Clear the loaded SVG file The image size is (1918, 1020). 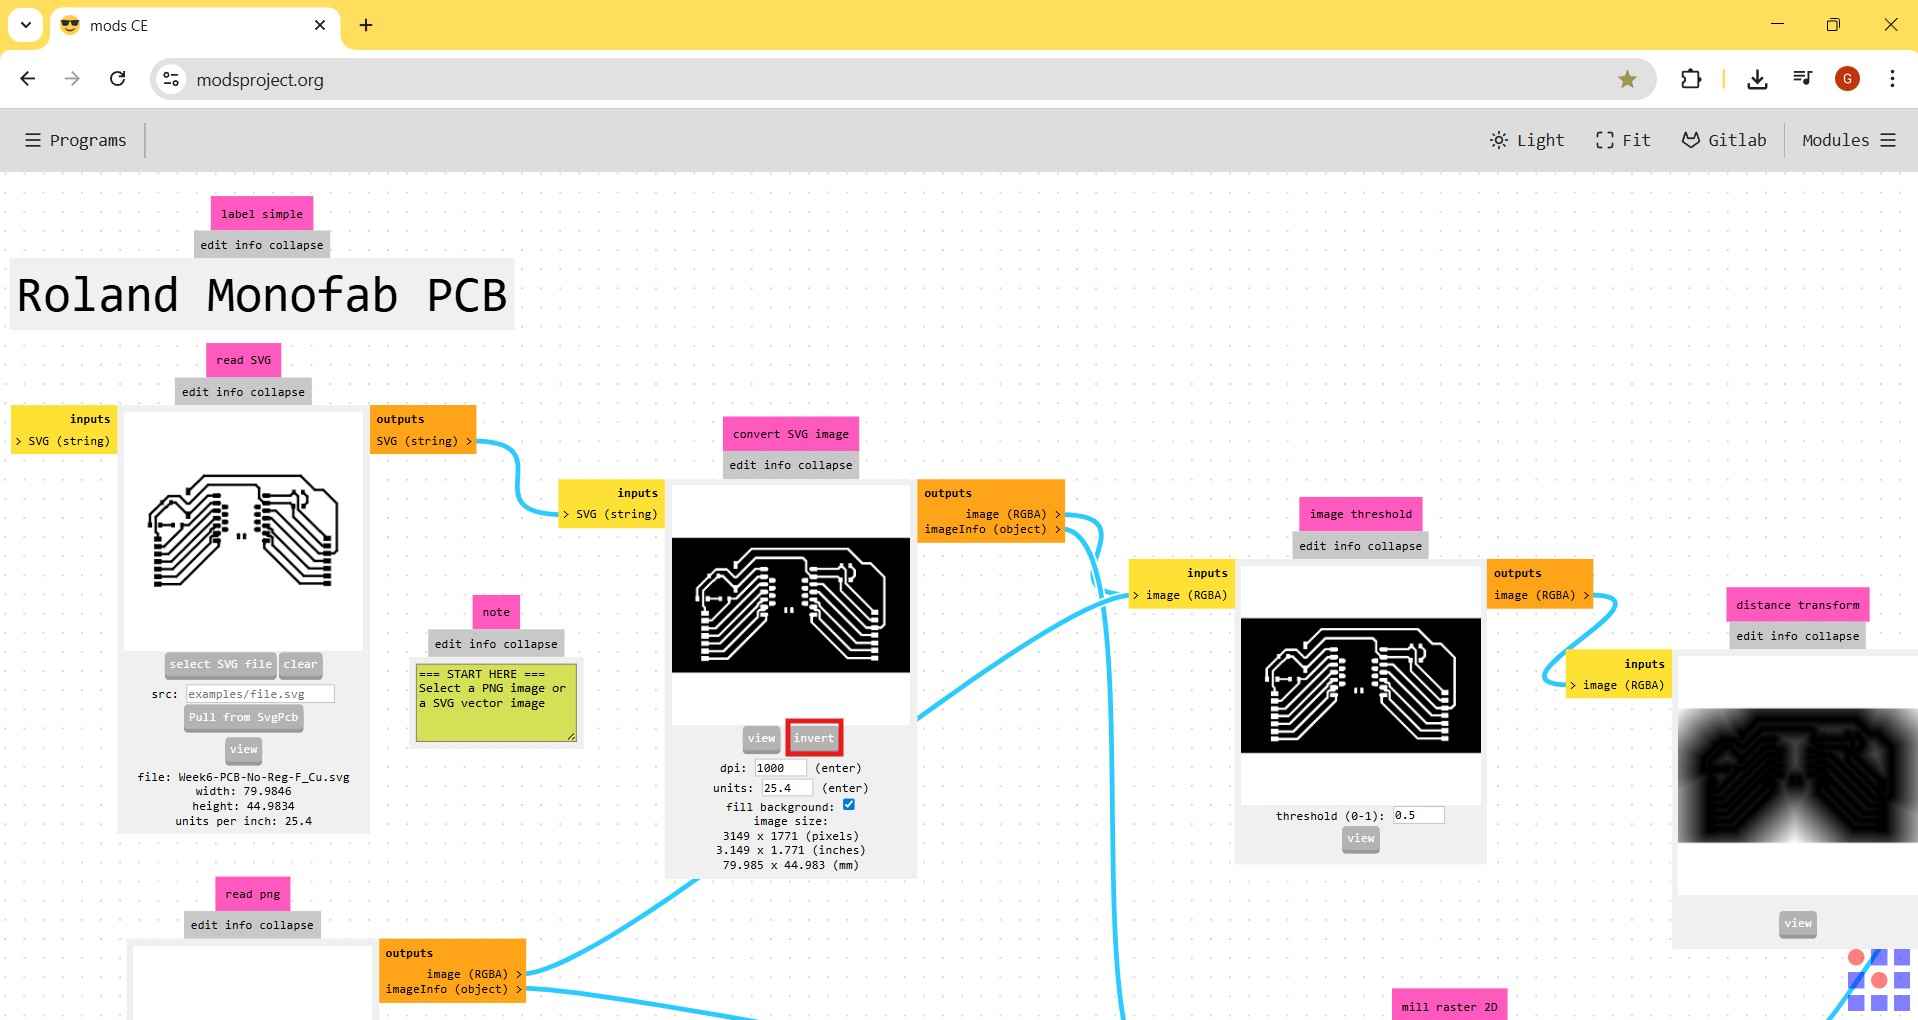pos(300,664)
